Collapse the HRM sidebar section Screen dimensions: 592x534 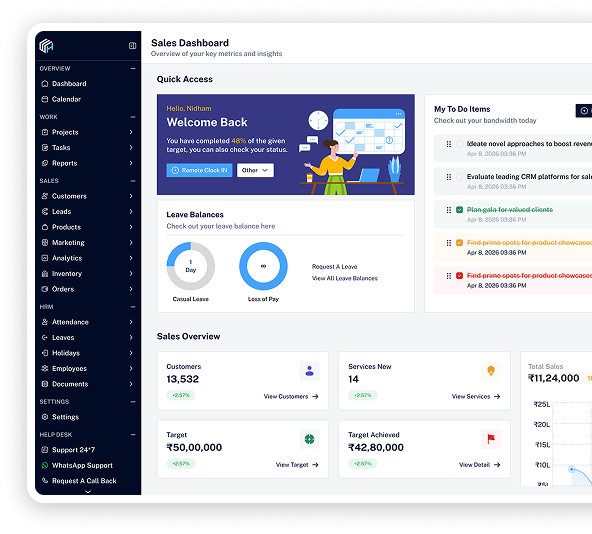click(x=133, y=307)
